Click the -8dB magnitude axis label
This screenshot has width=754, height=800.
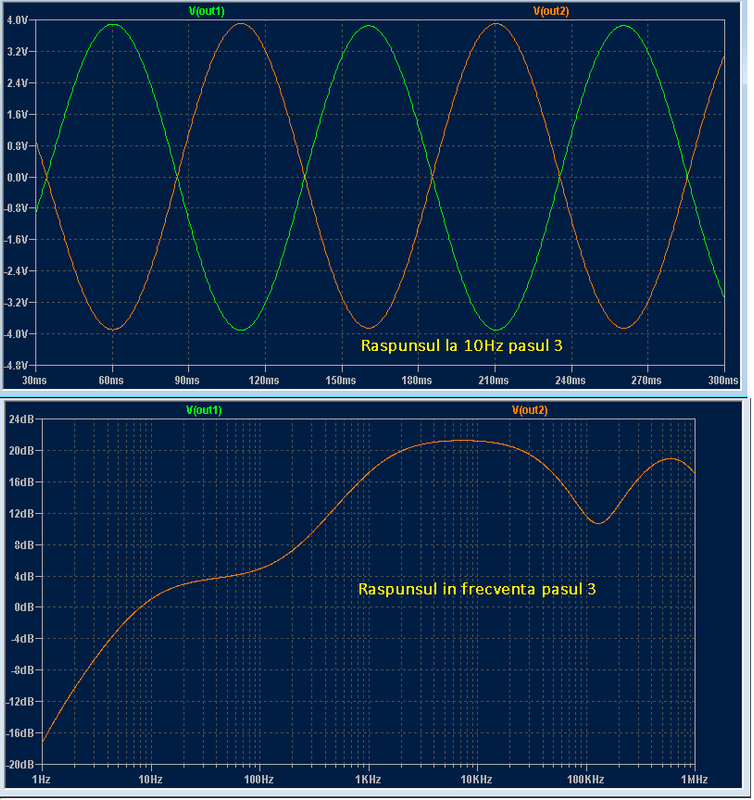pos(22,670)
